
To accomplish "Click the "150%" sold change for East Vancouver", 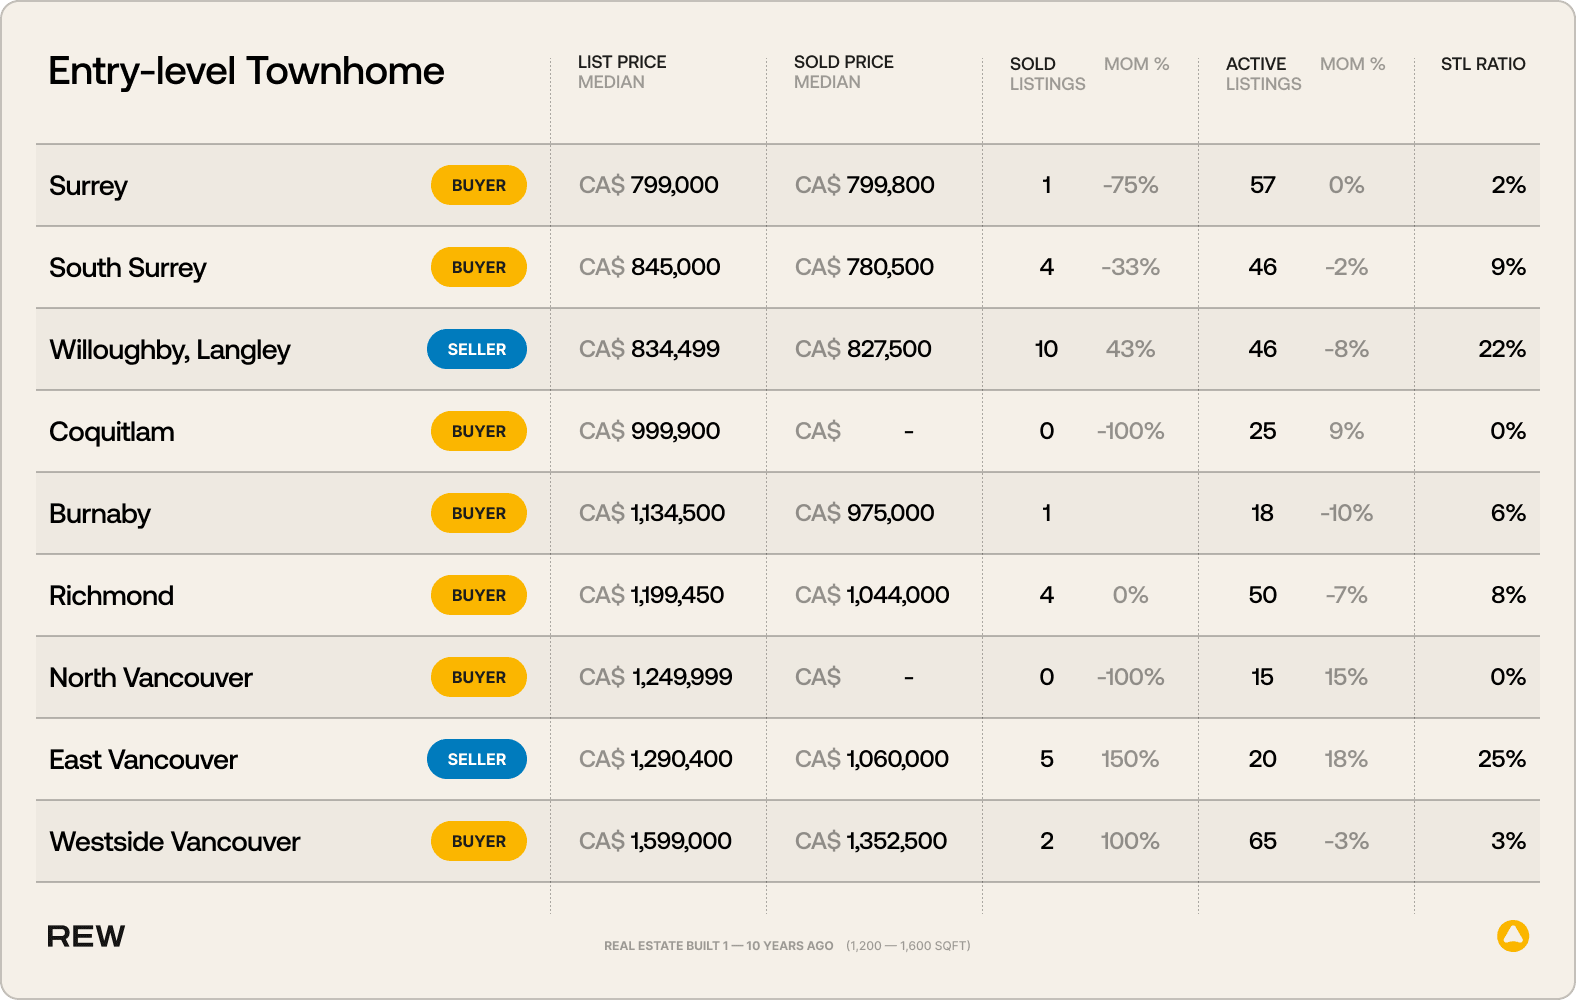I will [x=1131, y=759].
